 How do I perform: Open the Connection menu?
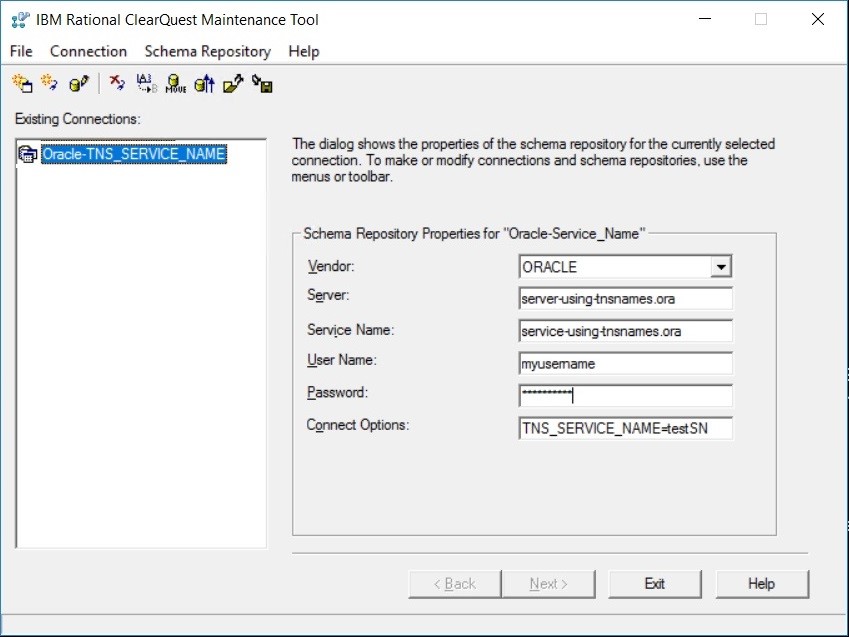pos(88,51)
